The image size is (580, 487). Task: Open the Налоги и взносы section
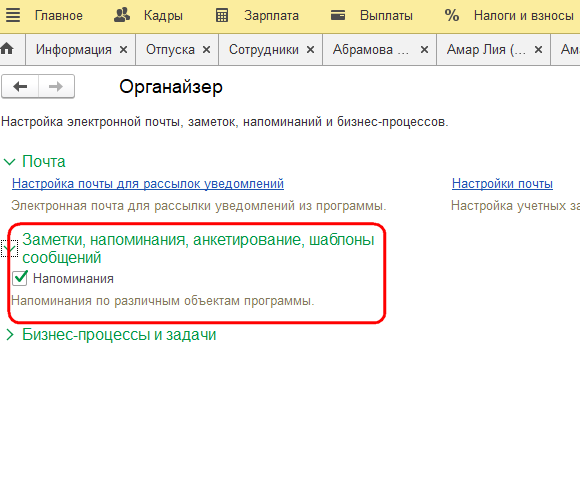524,16
